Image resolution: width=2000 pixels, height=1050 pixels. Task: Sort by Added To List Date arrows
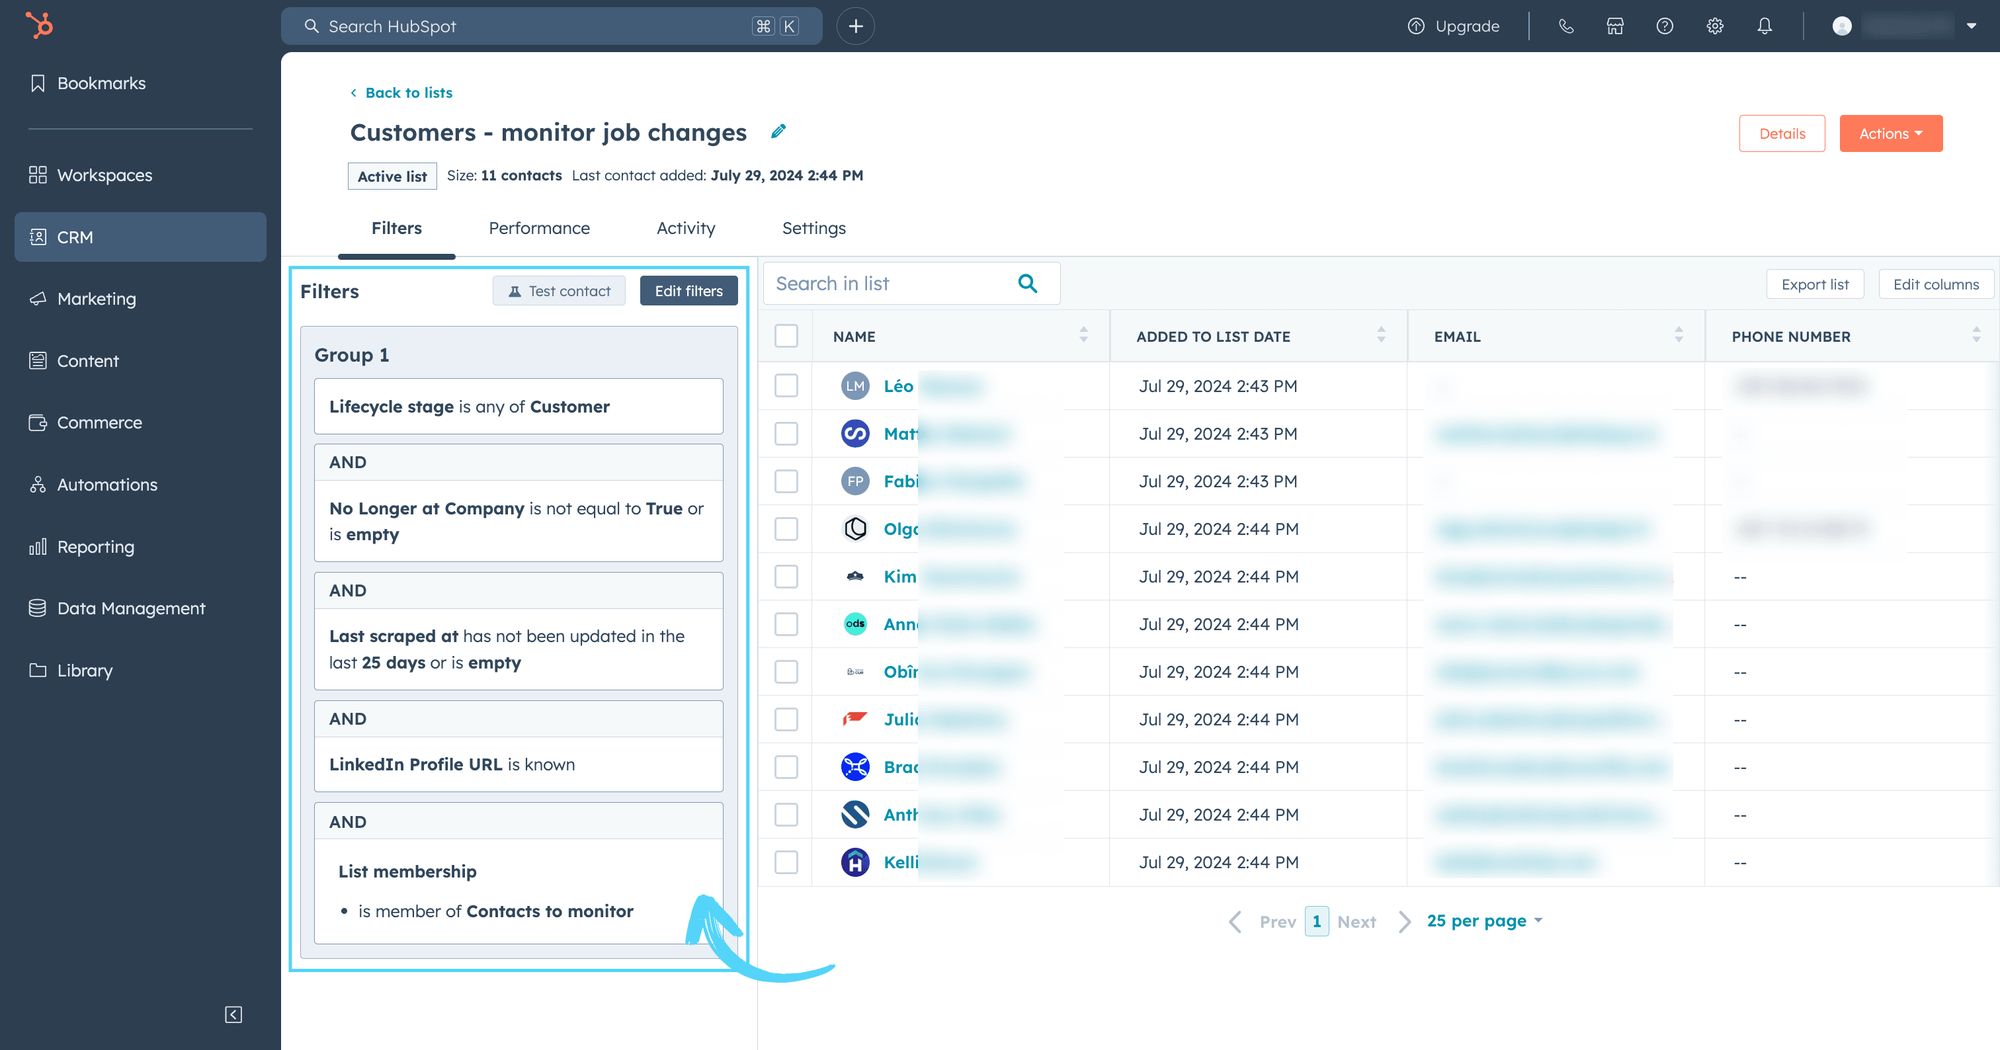1381,335
